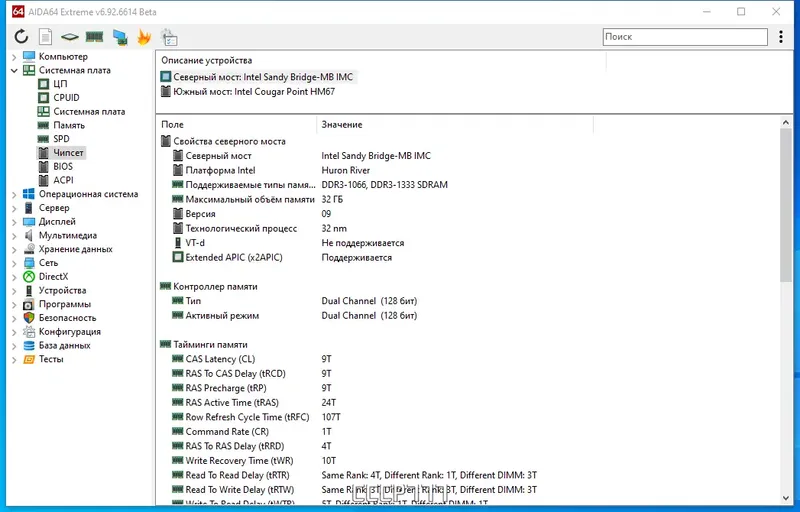Expand the DirectX tree node
This screenshot has height=512, width=800.
click(14, 277)
